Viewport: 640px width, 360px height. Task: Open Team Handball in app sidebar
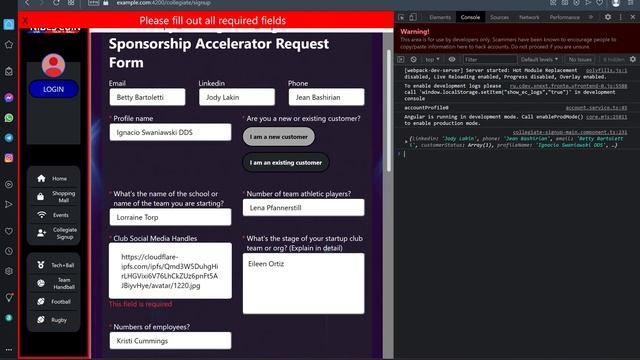tap(53, 283)
